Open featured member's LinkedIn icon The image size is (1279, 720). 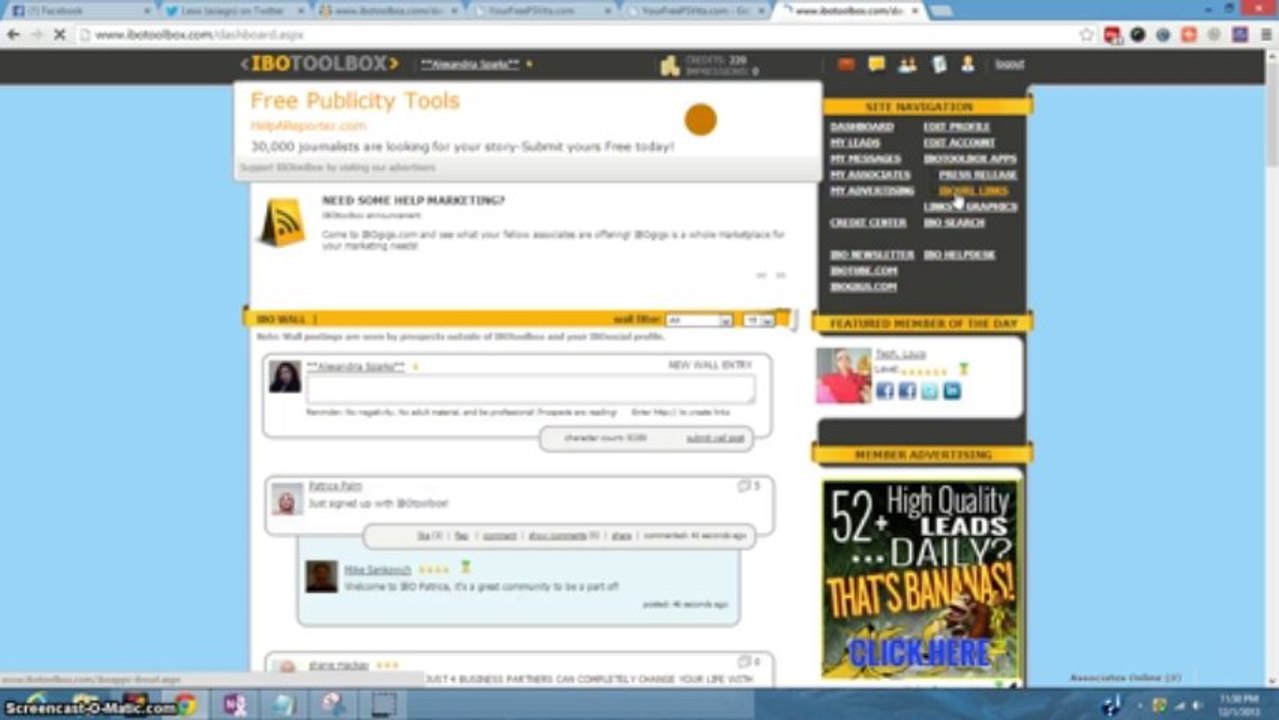(952, 391)
